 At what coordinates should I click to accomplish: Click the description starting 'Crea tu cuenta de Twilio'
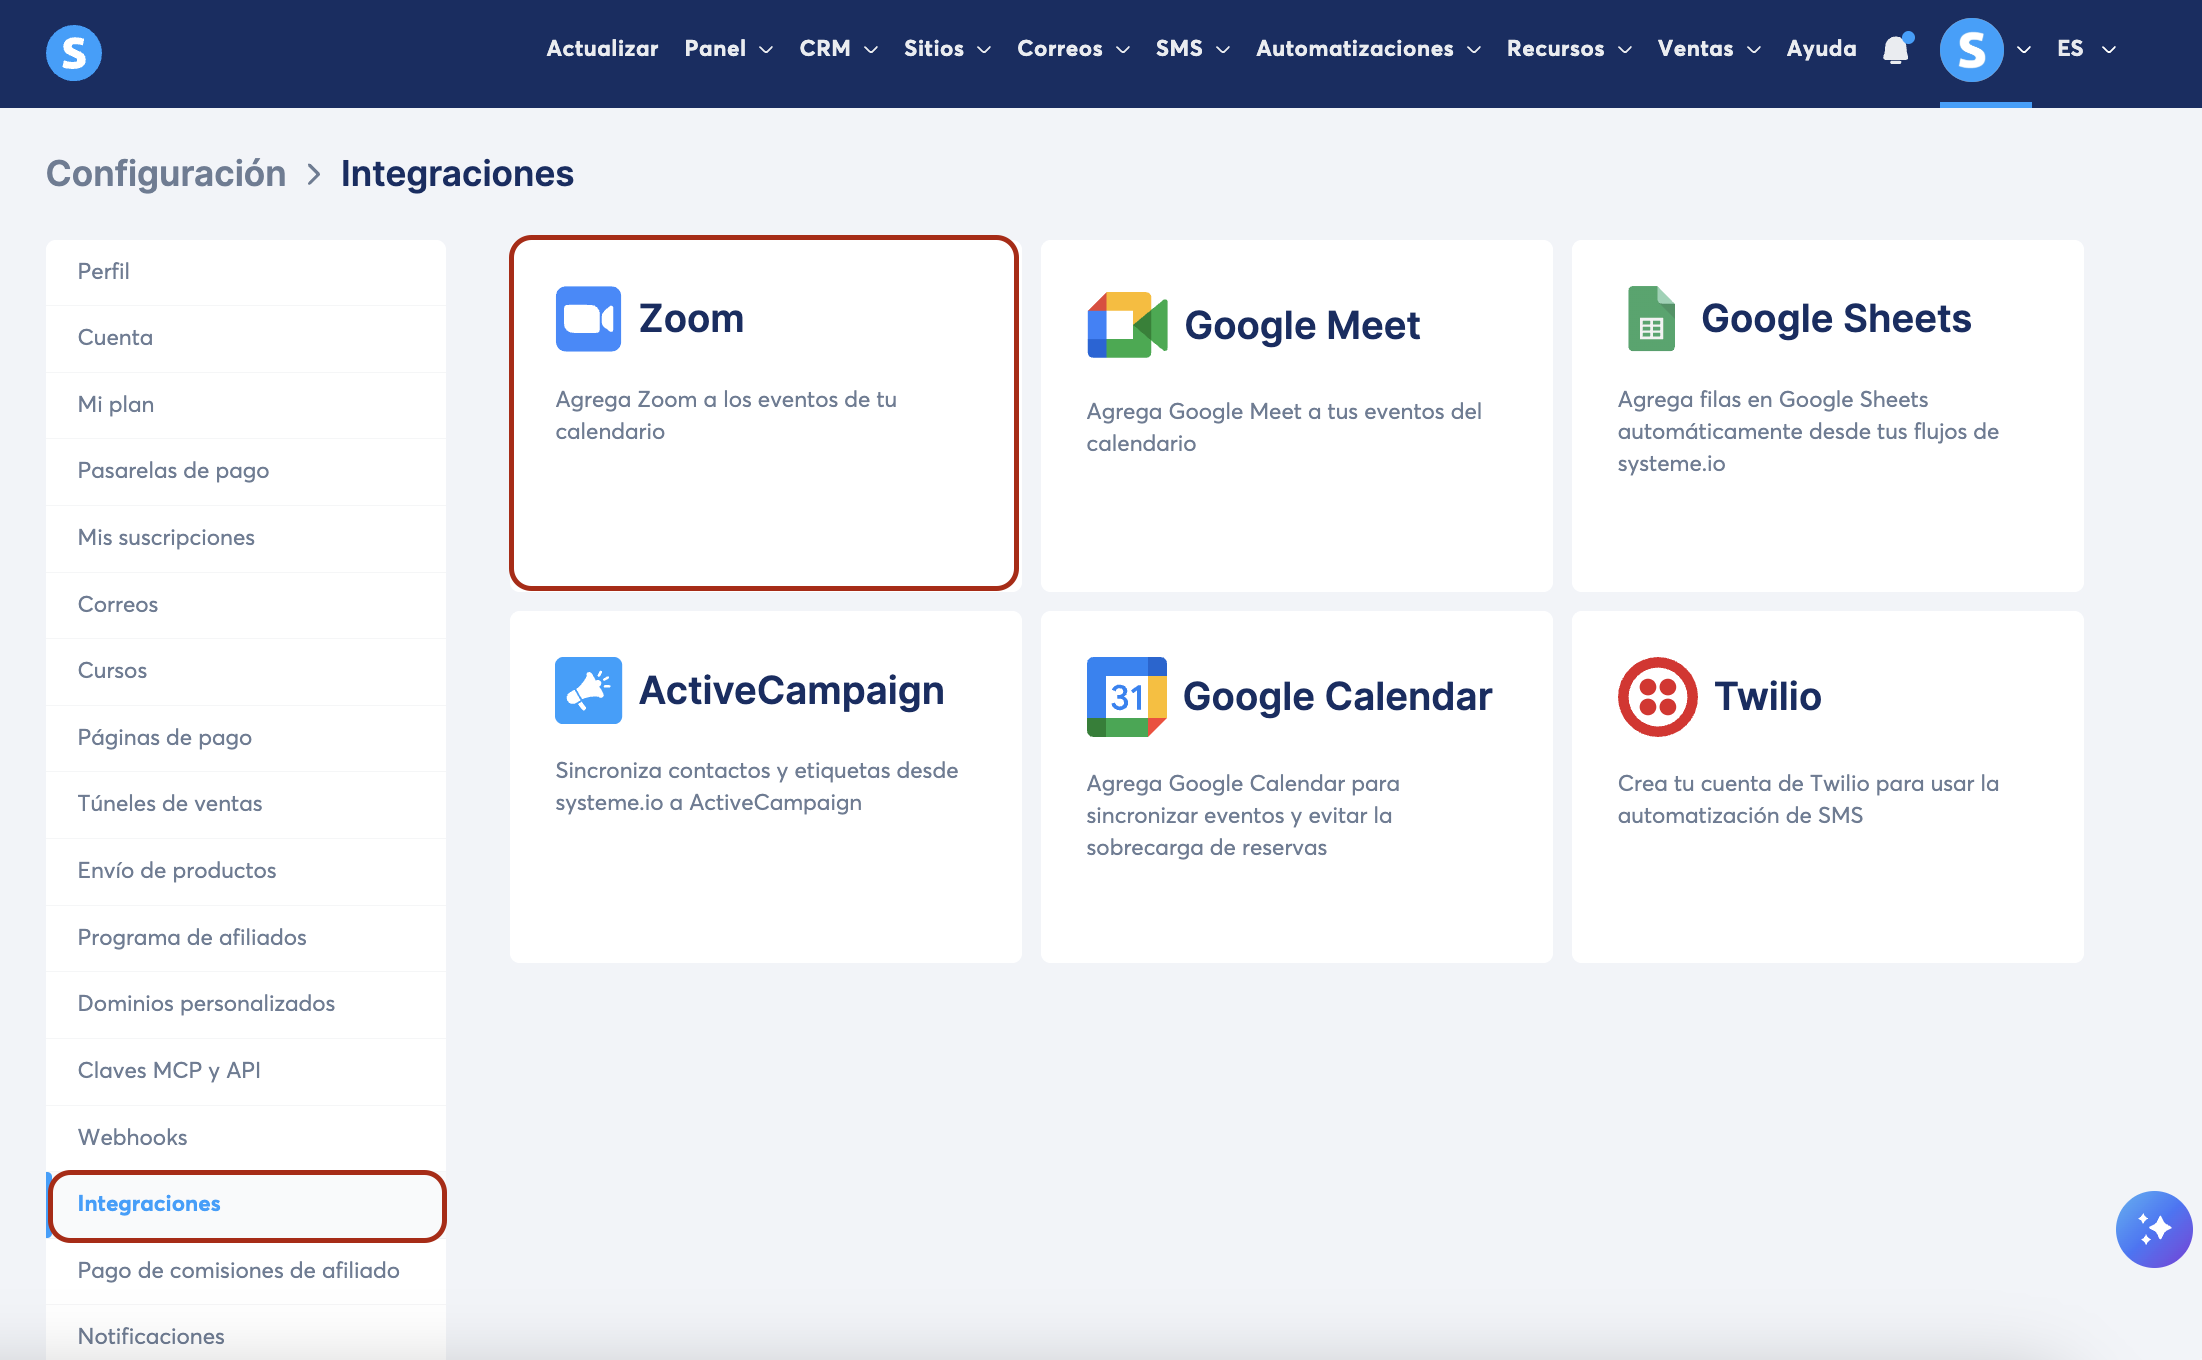click(1808, 799)
